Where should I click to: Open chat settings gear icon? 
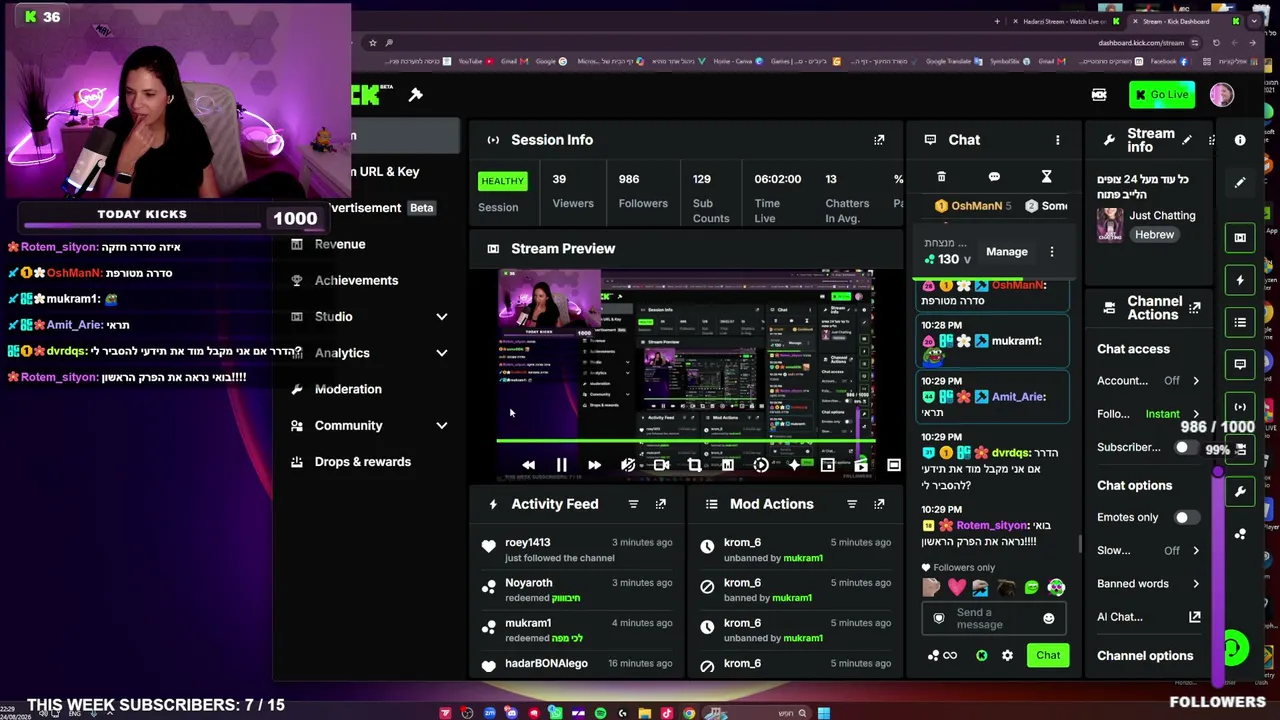(x=1007, y=656)
